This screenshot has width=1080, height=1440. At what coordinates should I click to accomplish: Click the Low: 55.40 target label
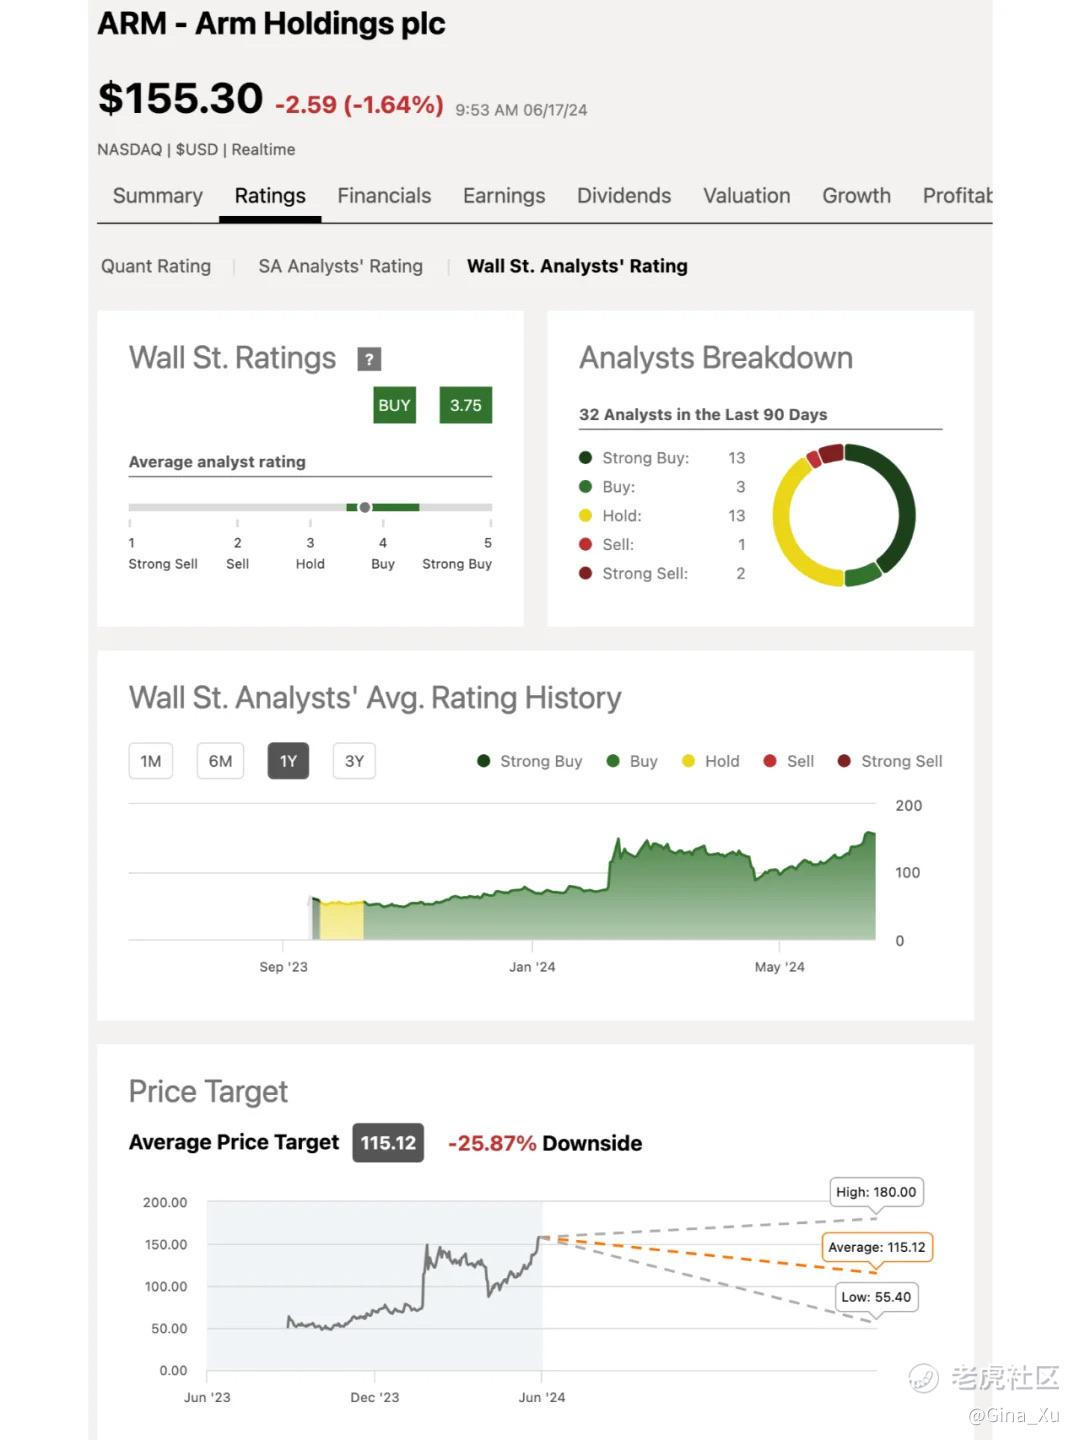[876, 1297]
